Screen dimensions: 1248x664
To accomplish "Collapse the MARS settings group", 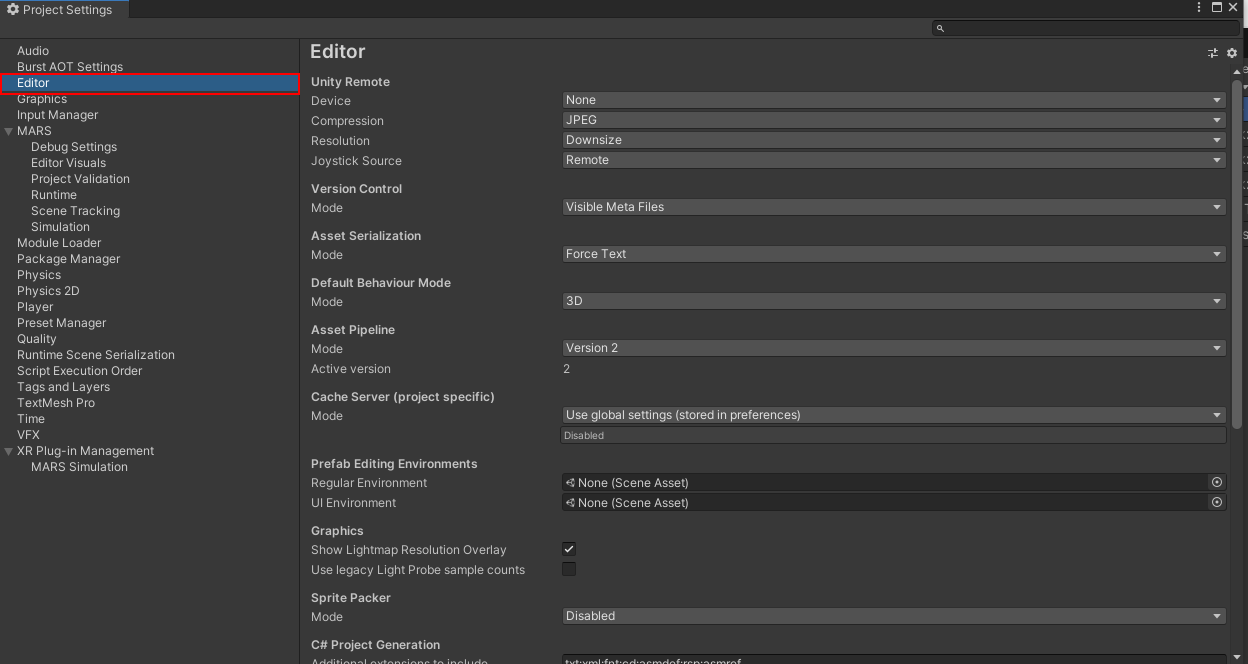I will [9, 131].
